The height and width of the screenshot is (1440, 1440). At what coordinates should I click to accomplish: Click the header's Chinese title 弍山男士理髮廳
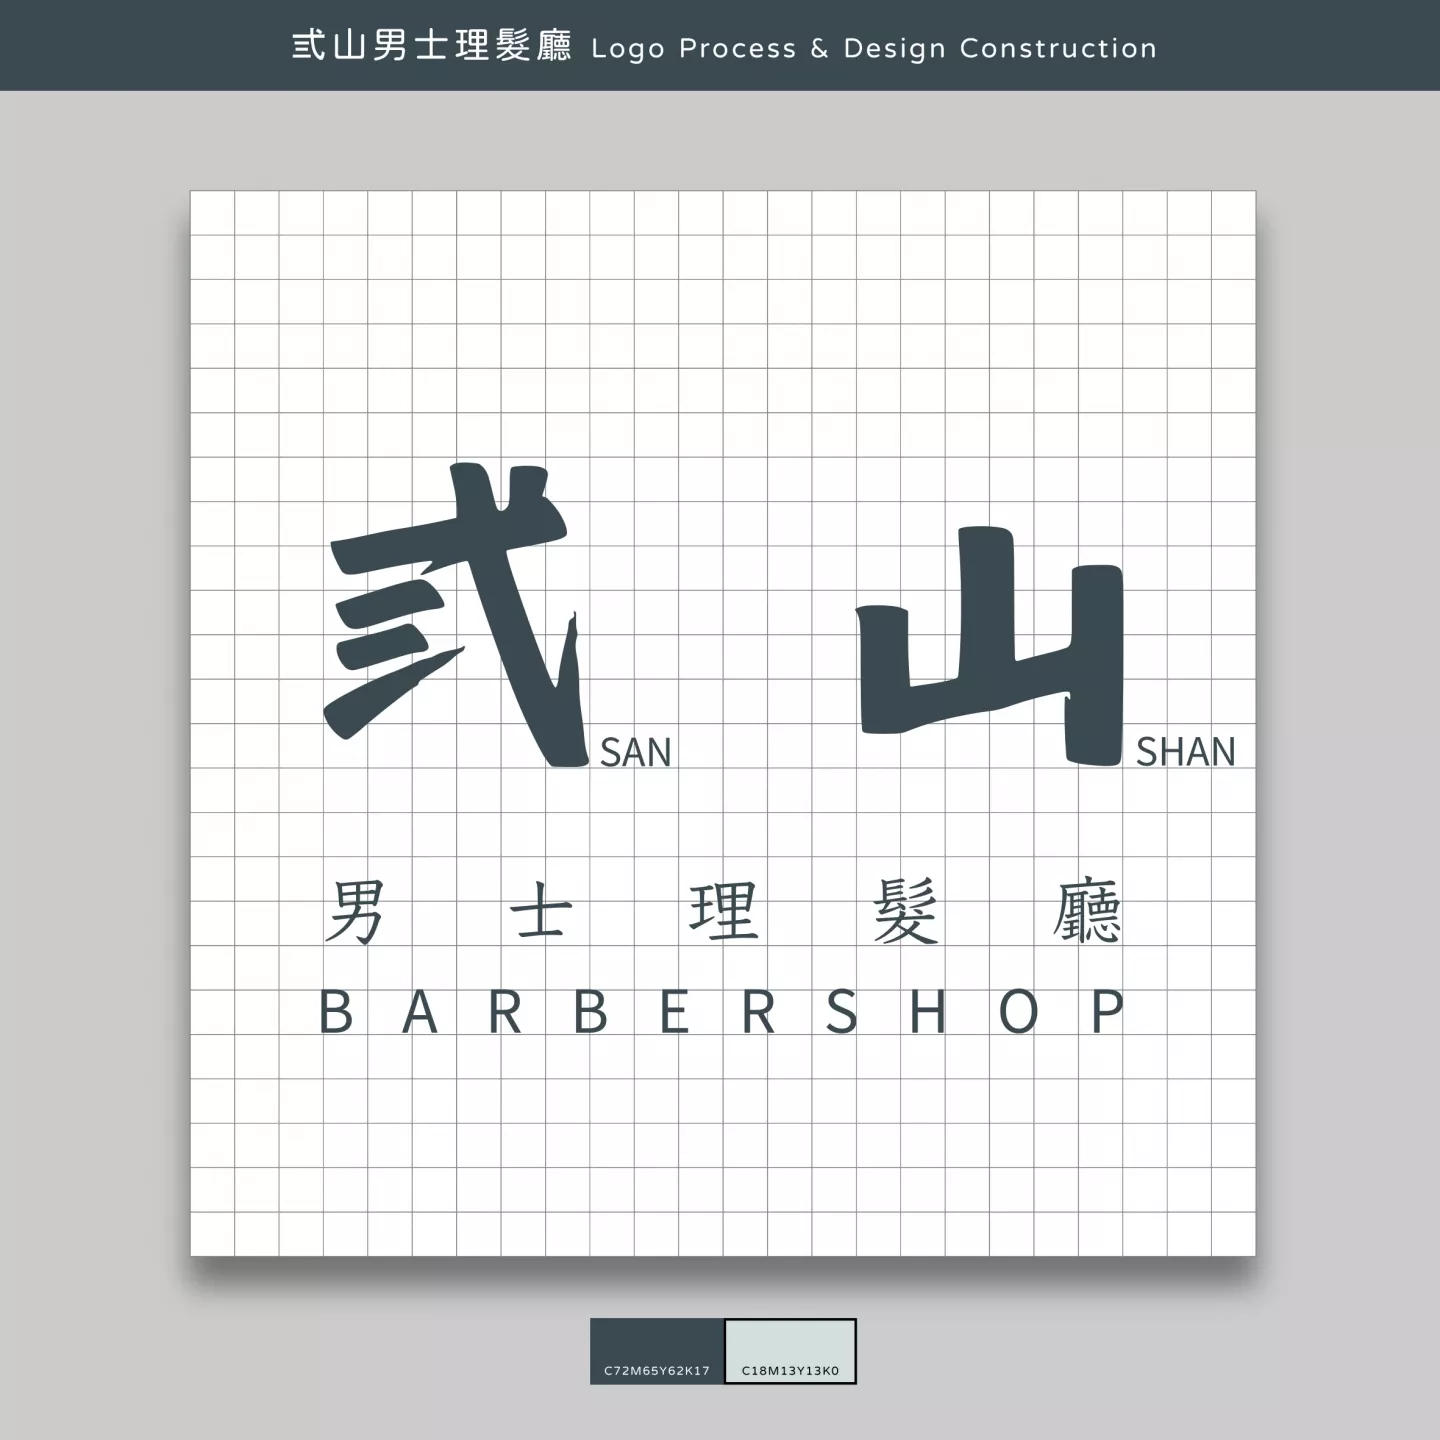point(431,47)
